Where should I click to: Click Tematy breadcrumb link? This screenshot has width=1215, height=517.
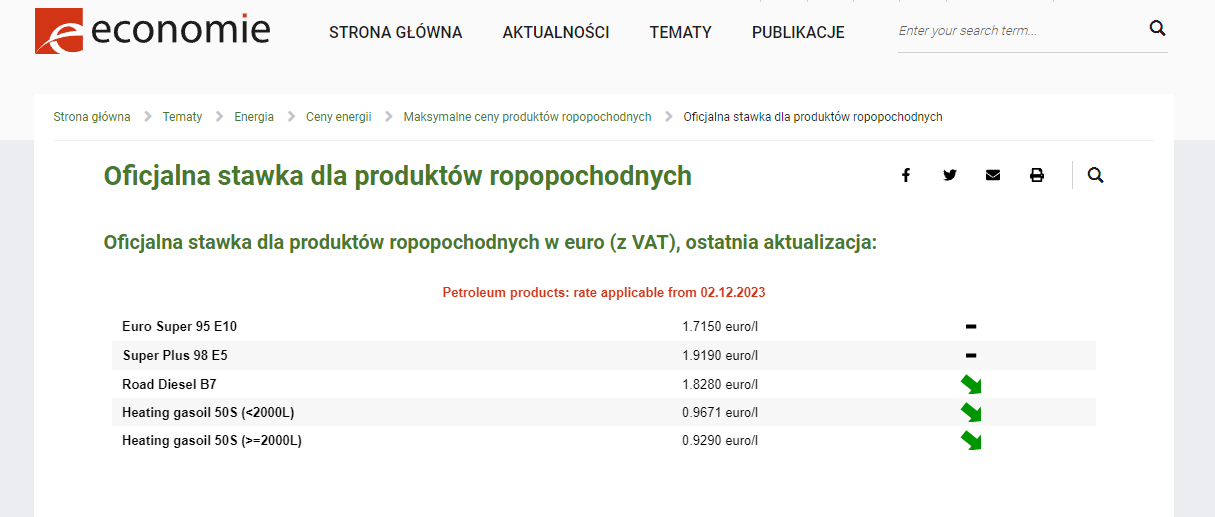pos(182,117)
